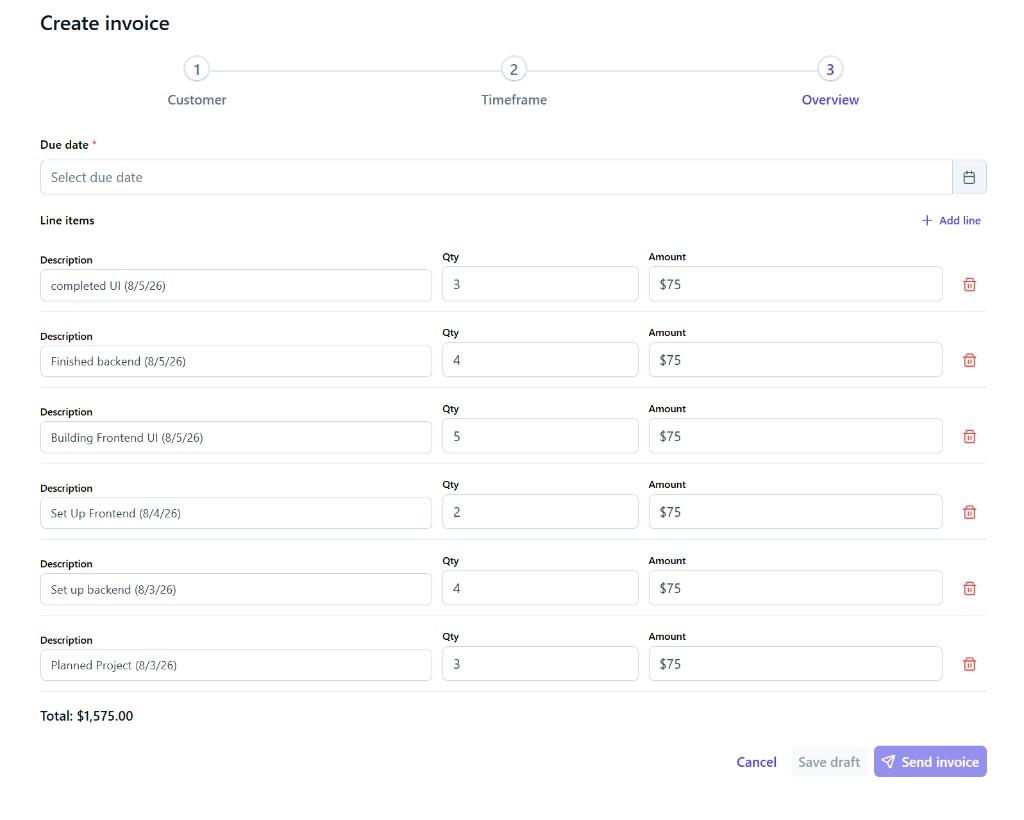Viewport: 1024px width, 820px height.
Task: Click the 'Due date' label
Action: coord(64,145)
